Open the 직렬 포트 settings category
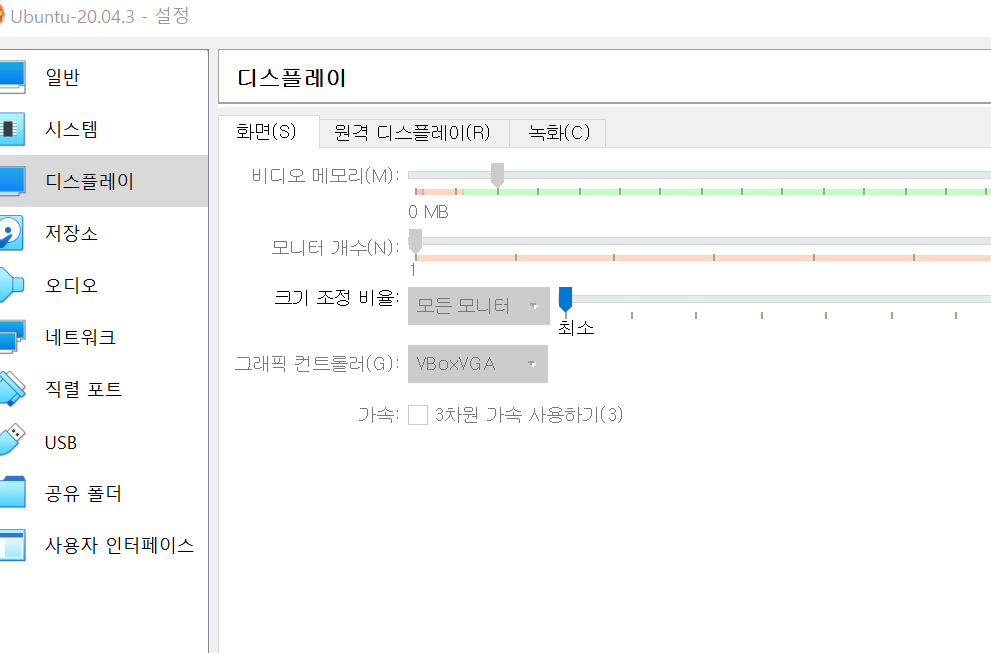 [104, 388]
